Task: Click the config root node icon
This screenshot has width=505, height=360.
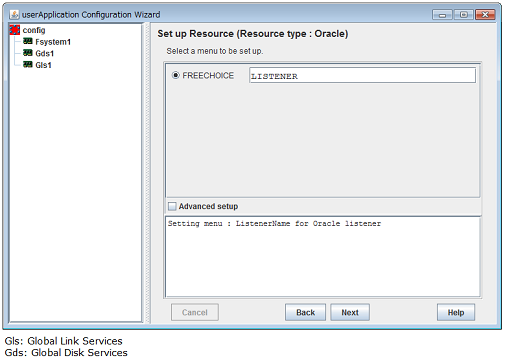Action: tap(15, 30)
